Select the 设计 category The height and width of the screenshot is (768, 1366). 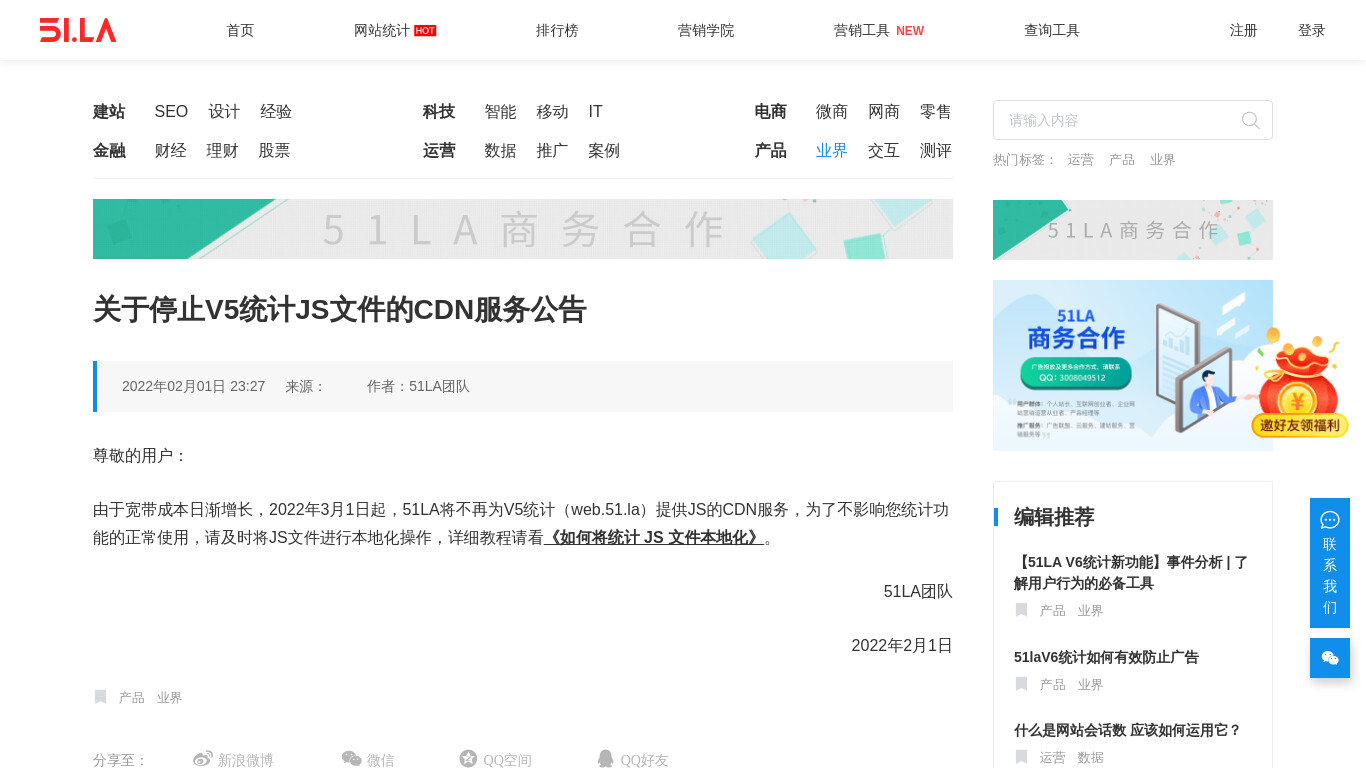(224, 112)
